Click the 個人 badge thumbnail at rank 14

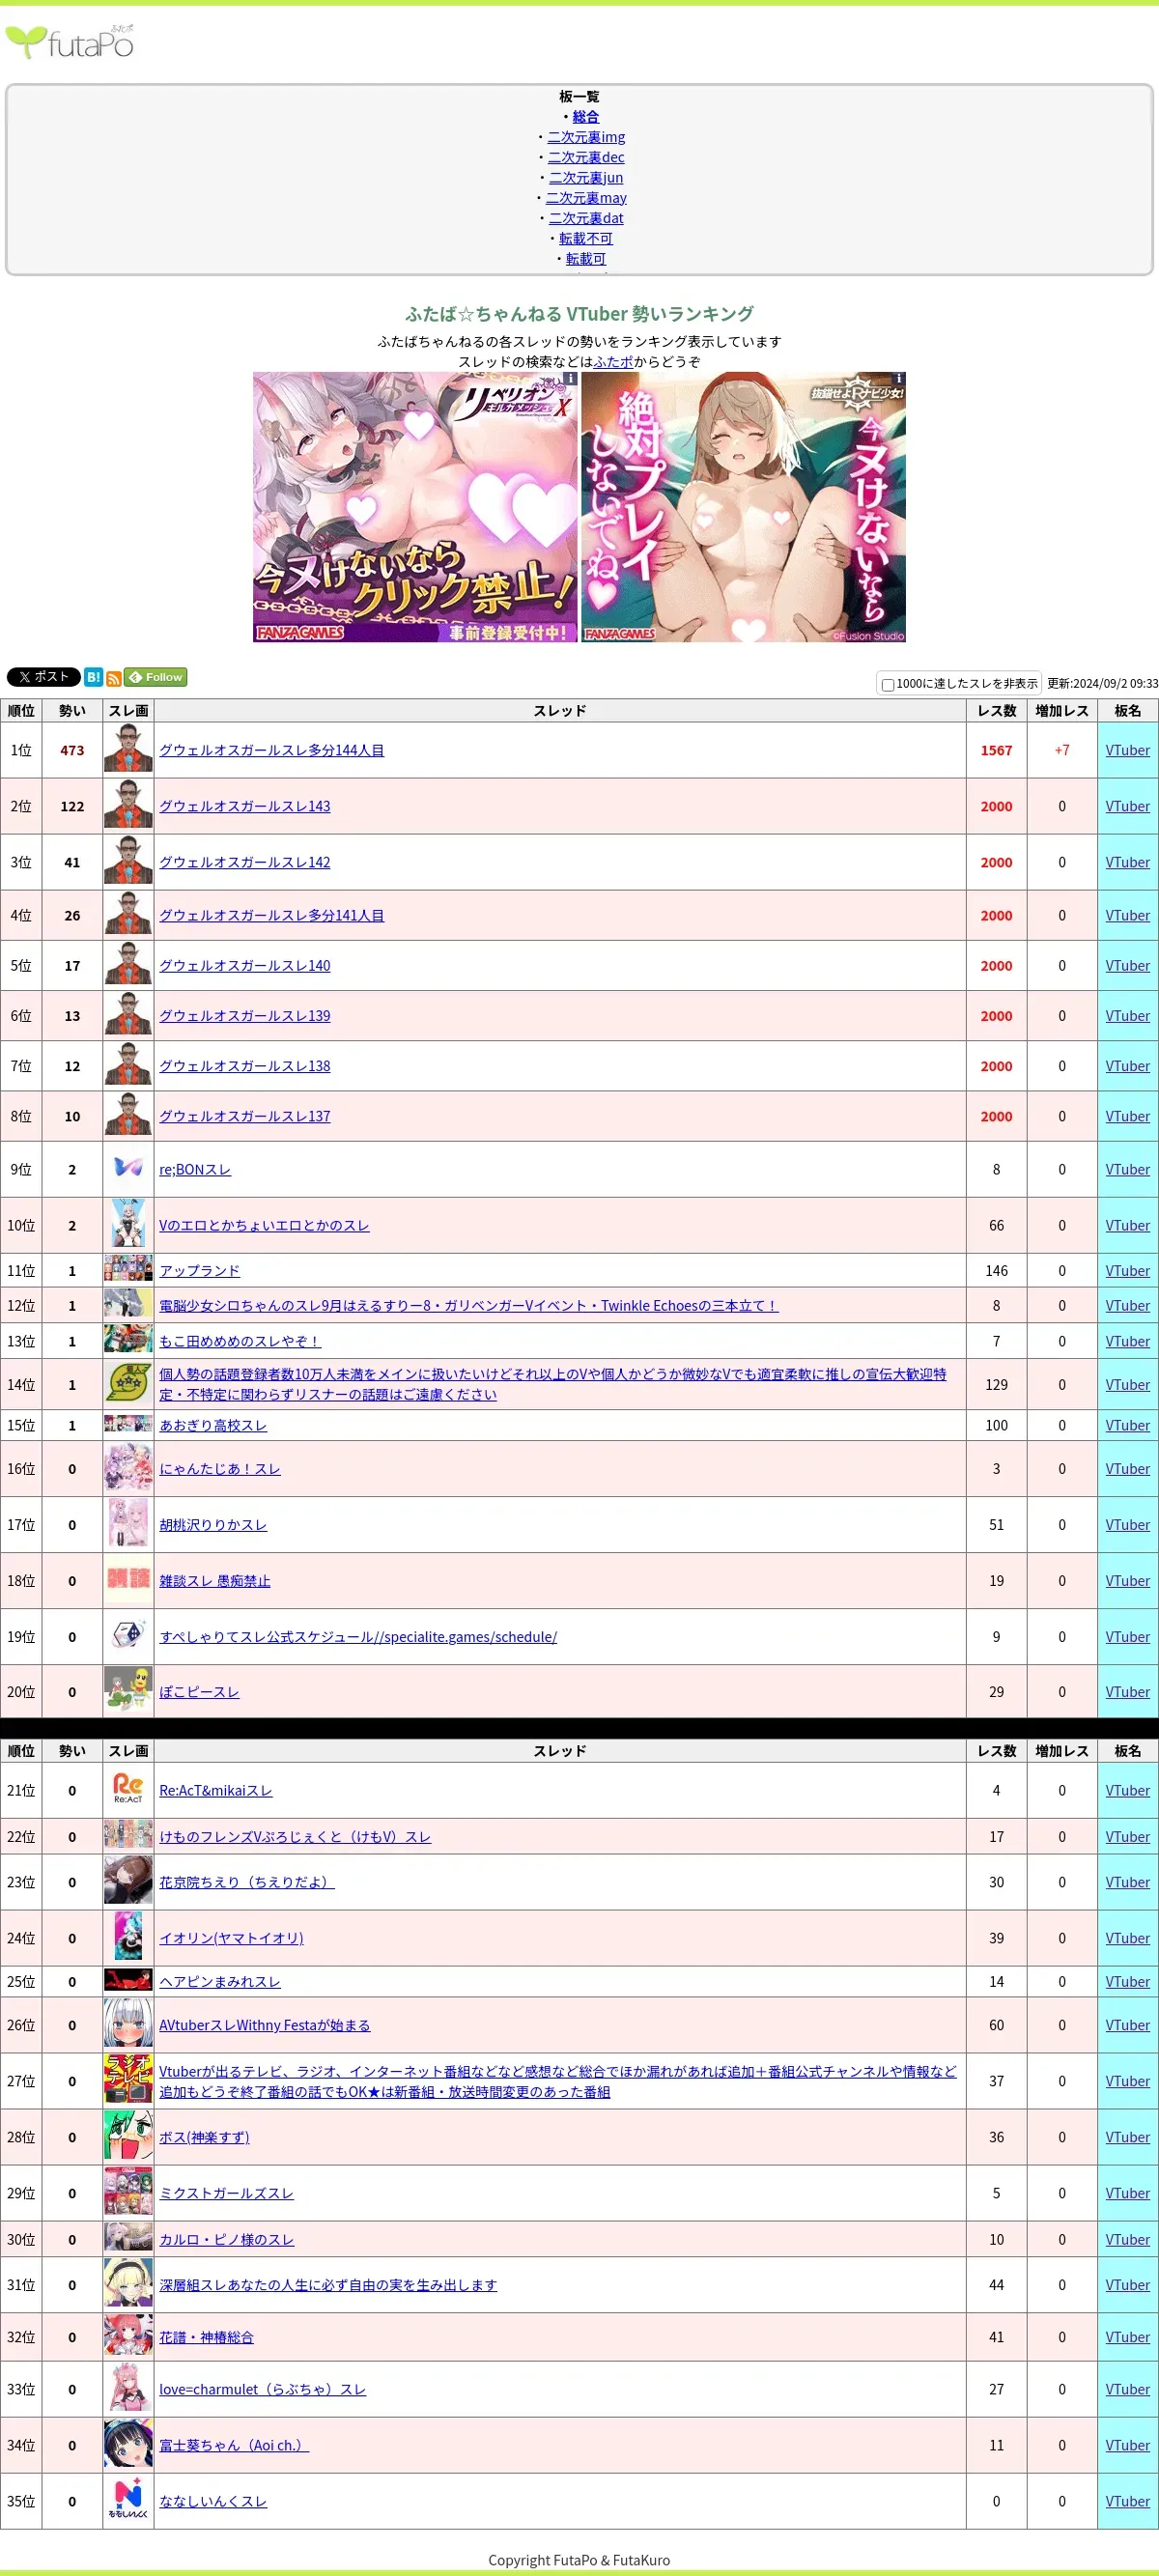pyautogui.click(x=128, y=1384)
